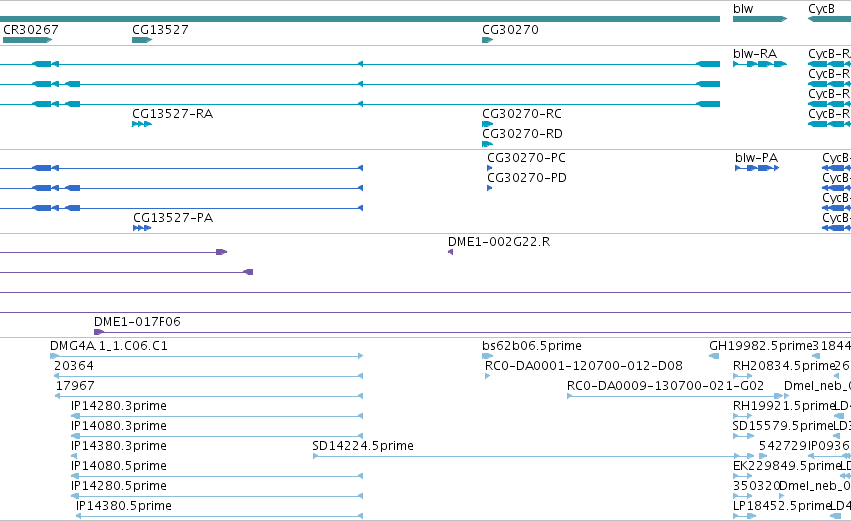Select the IP14280.3prime EST label
This screenshot has height=521, width=851.
tap(119, 406)
